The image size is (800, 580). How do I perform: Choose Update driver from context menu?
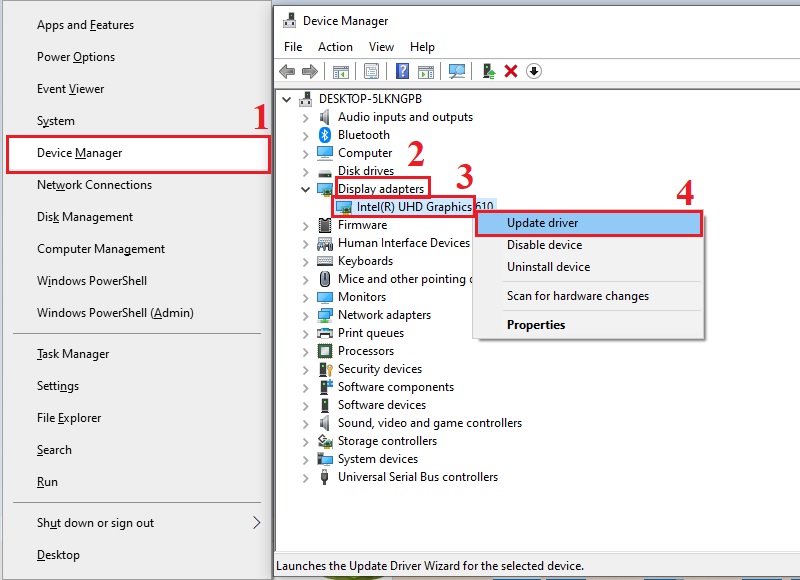click(589, 223)
